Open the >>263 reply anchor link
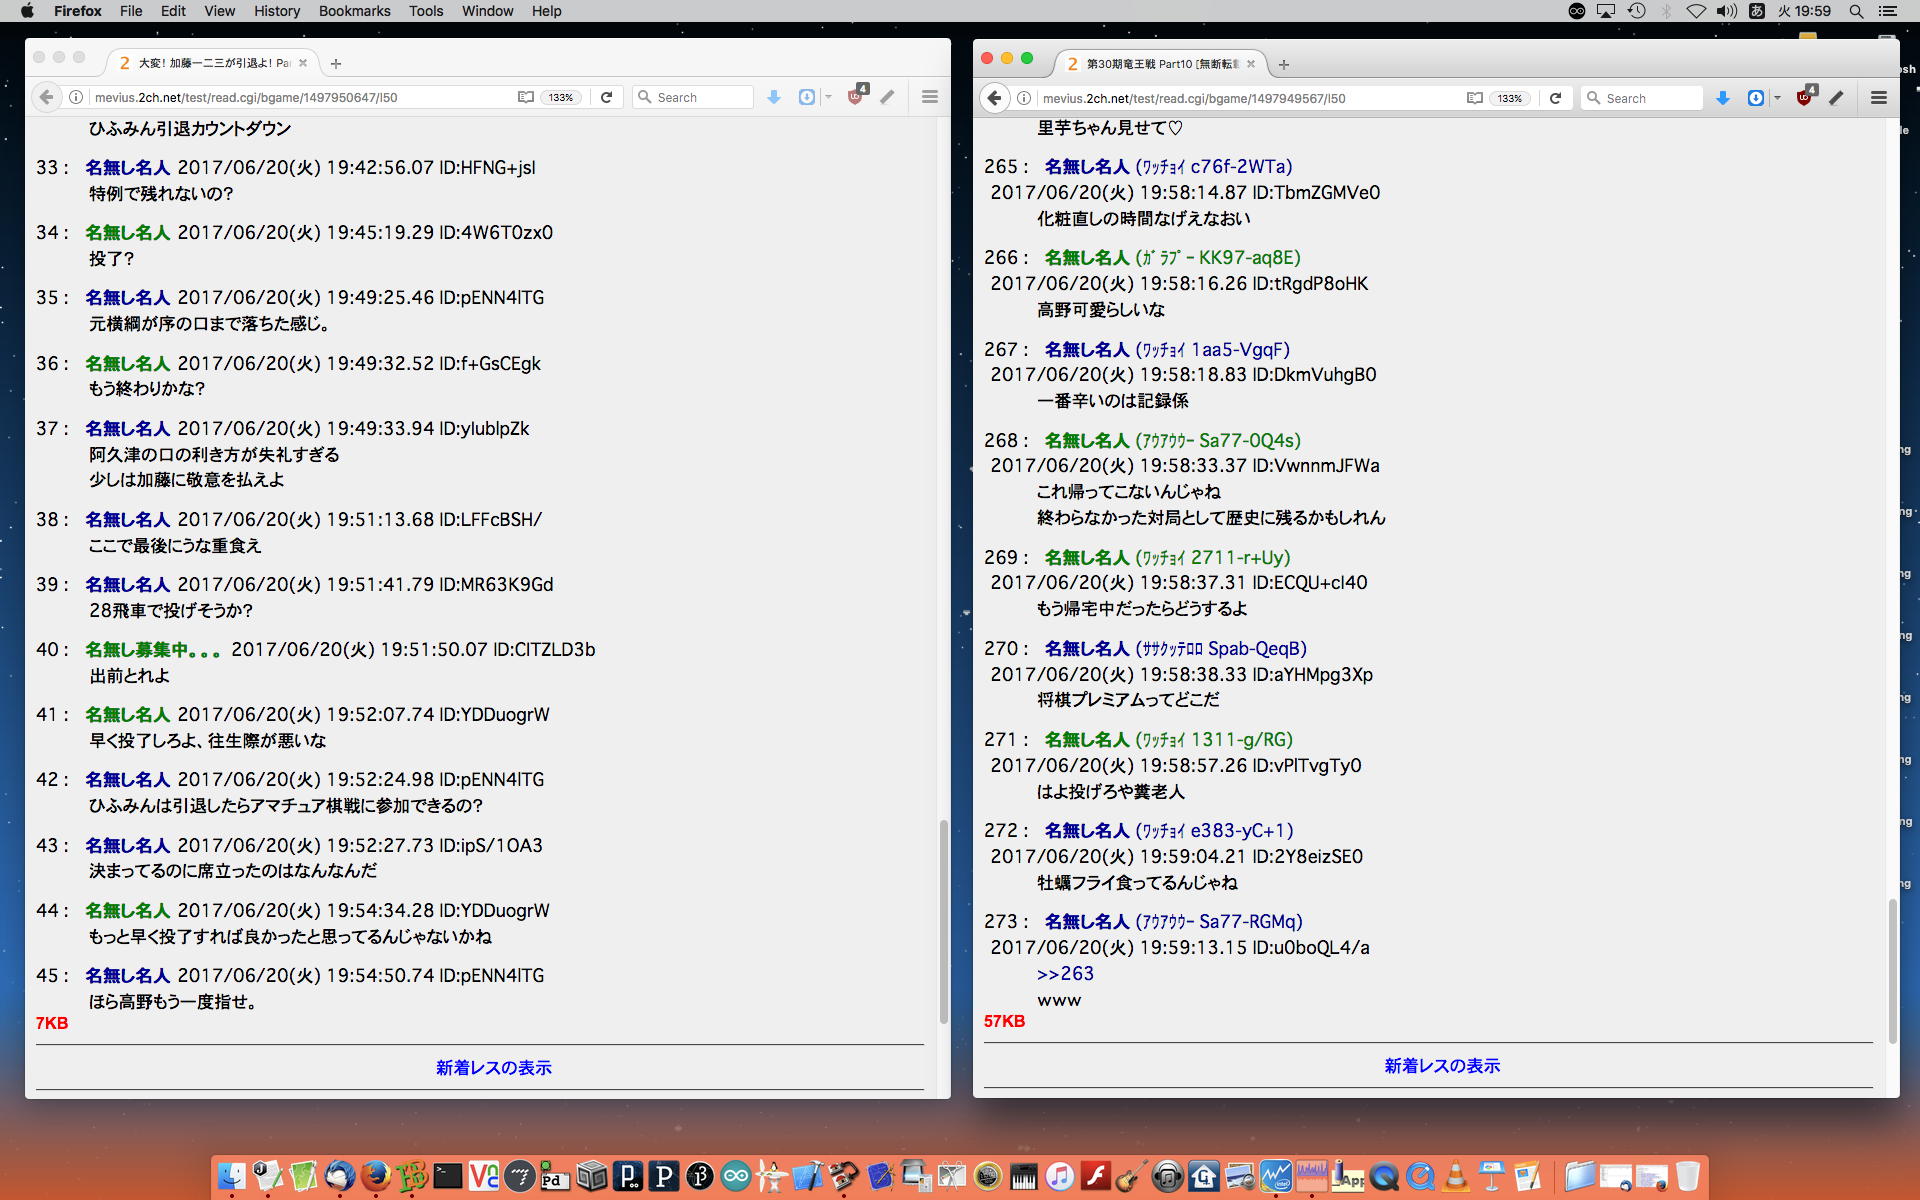 pos(1065,974)
